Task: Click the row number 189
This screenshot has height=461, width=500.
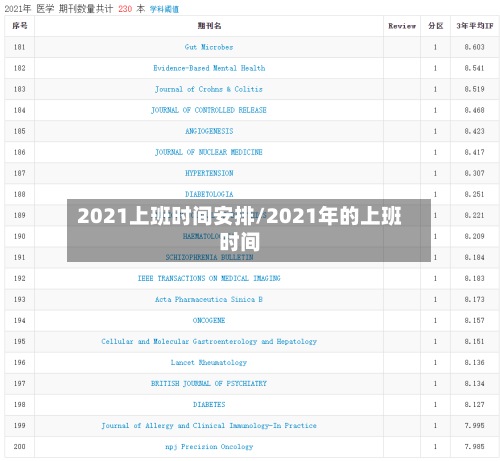Action: 20,215
